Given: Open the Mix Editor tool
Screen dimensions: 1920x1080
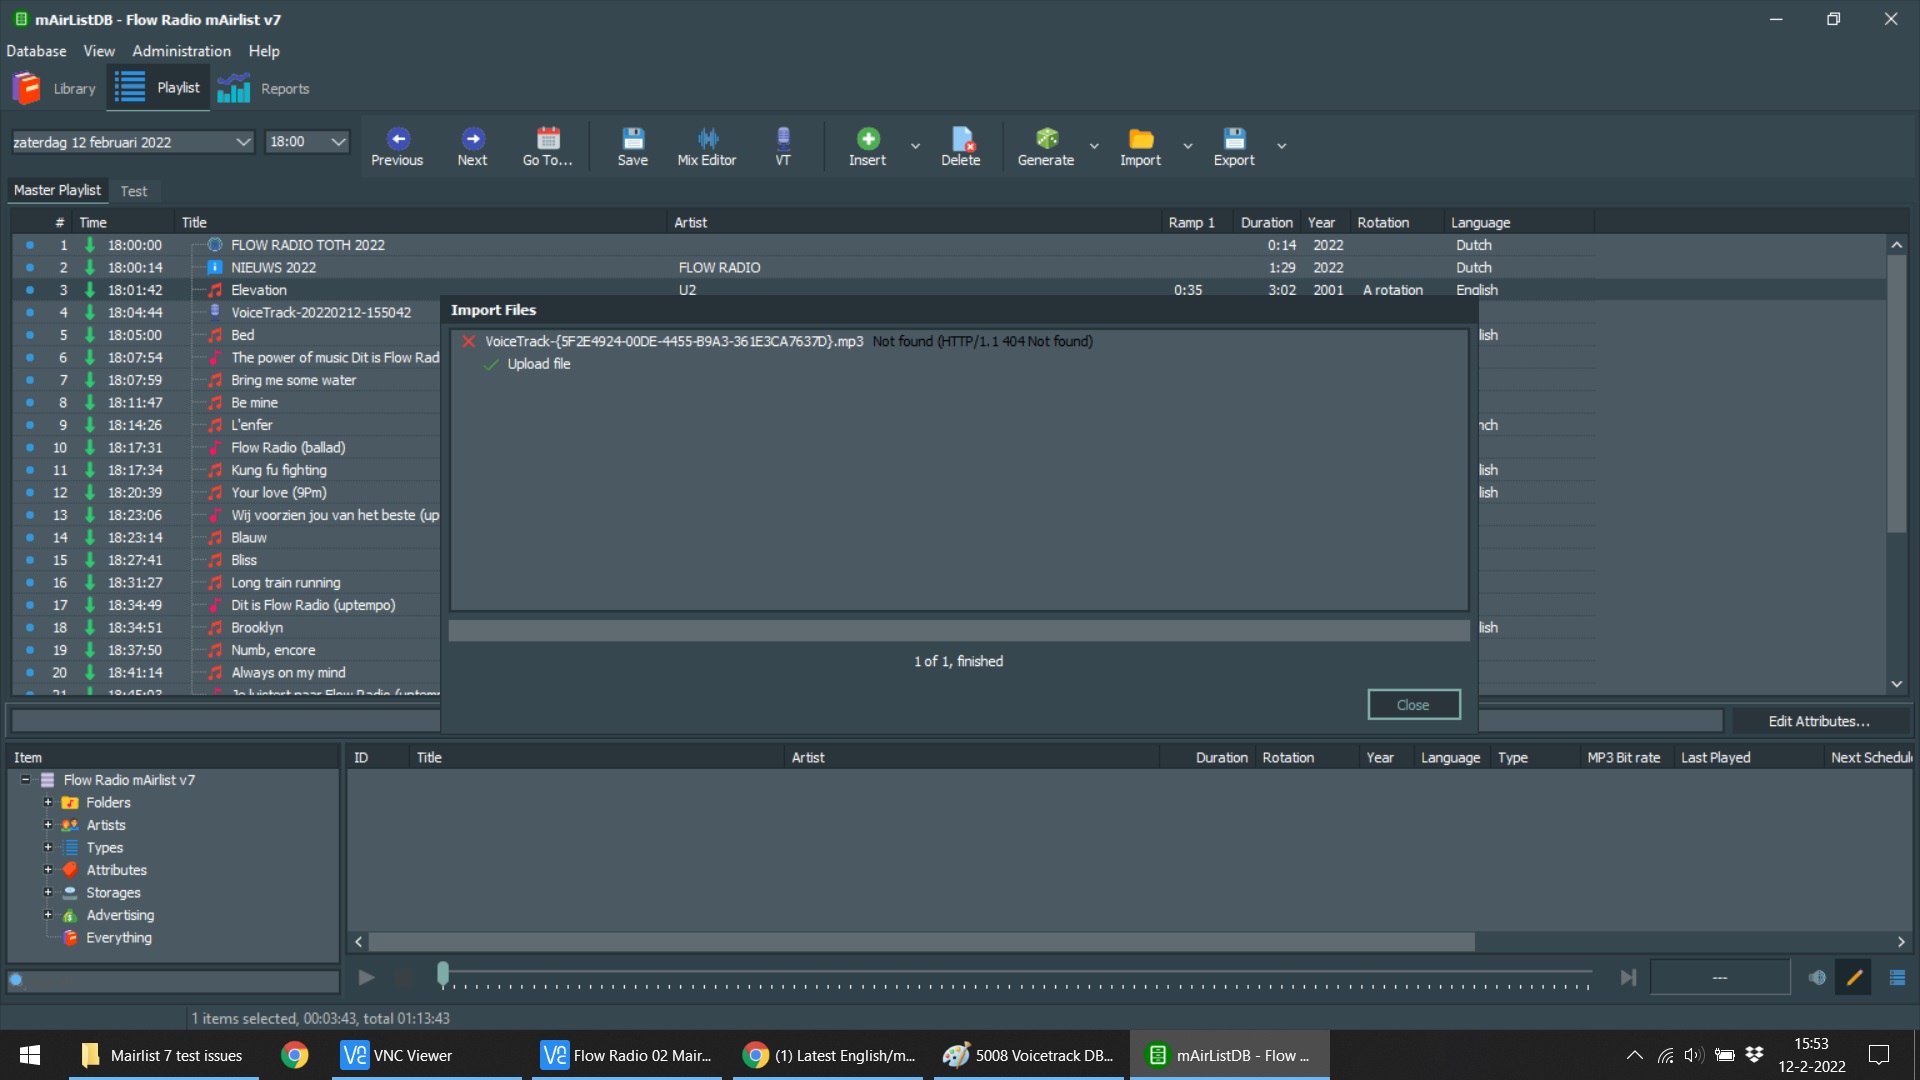Looking at the screenshot, I should coord(707,139).
